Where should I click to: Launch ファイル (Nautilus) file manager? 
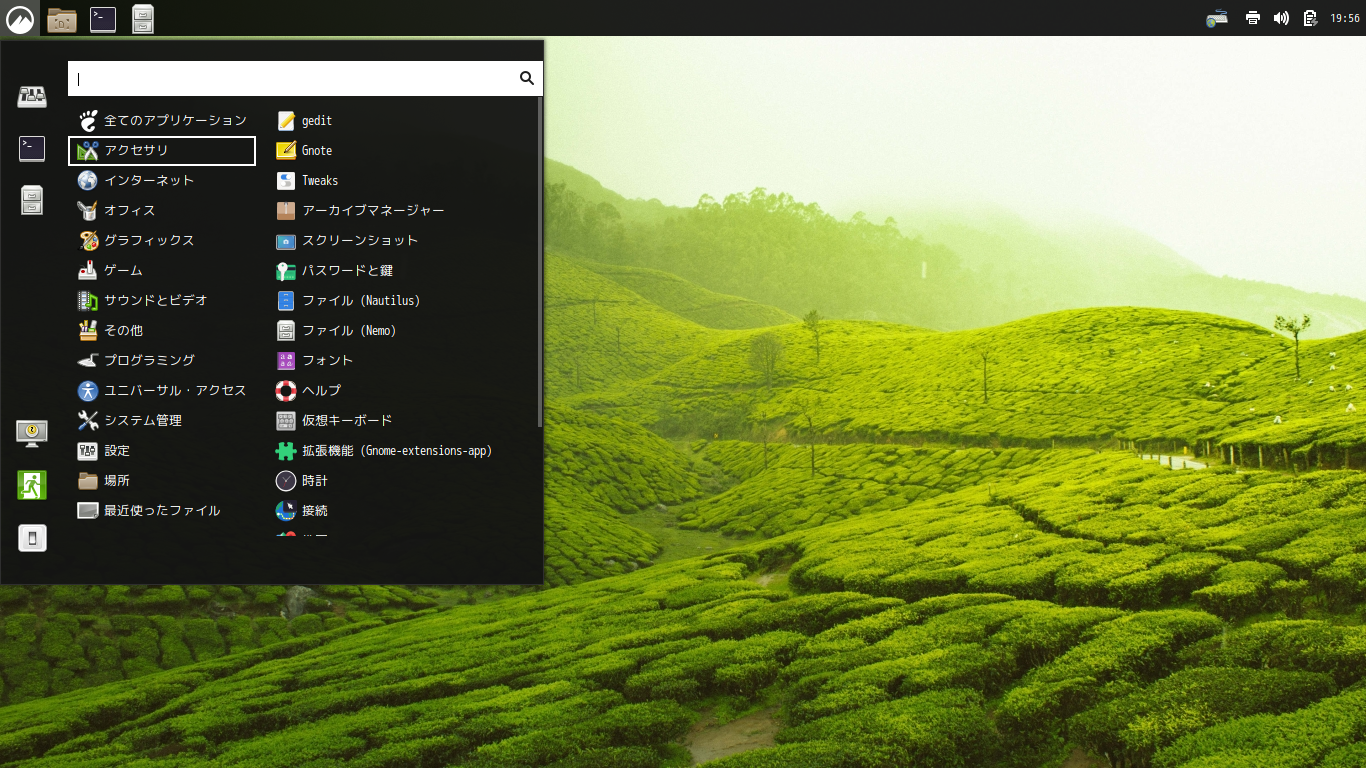(348, 301)
